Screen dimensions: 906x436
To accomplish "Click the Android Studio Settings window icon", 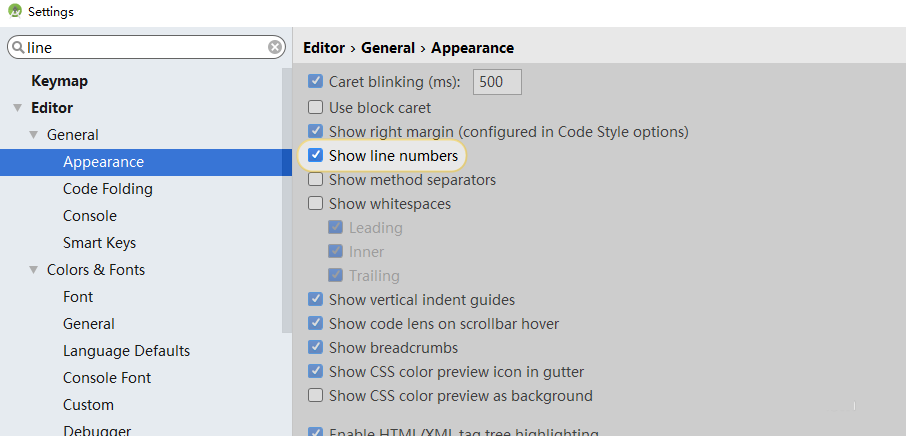I will (14, 12).
